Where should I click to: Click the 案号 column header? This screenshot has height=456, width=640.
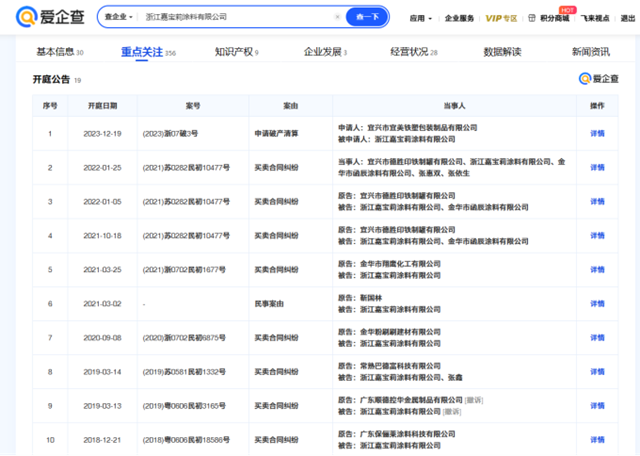click(x=193, y=106)
